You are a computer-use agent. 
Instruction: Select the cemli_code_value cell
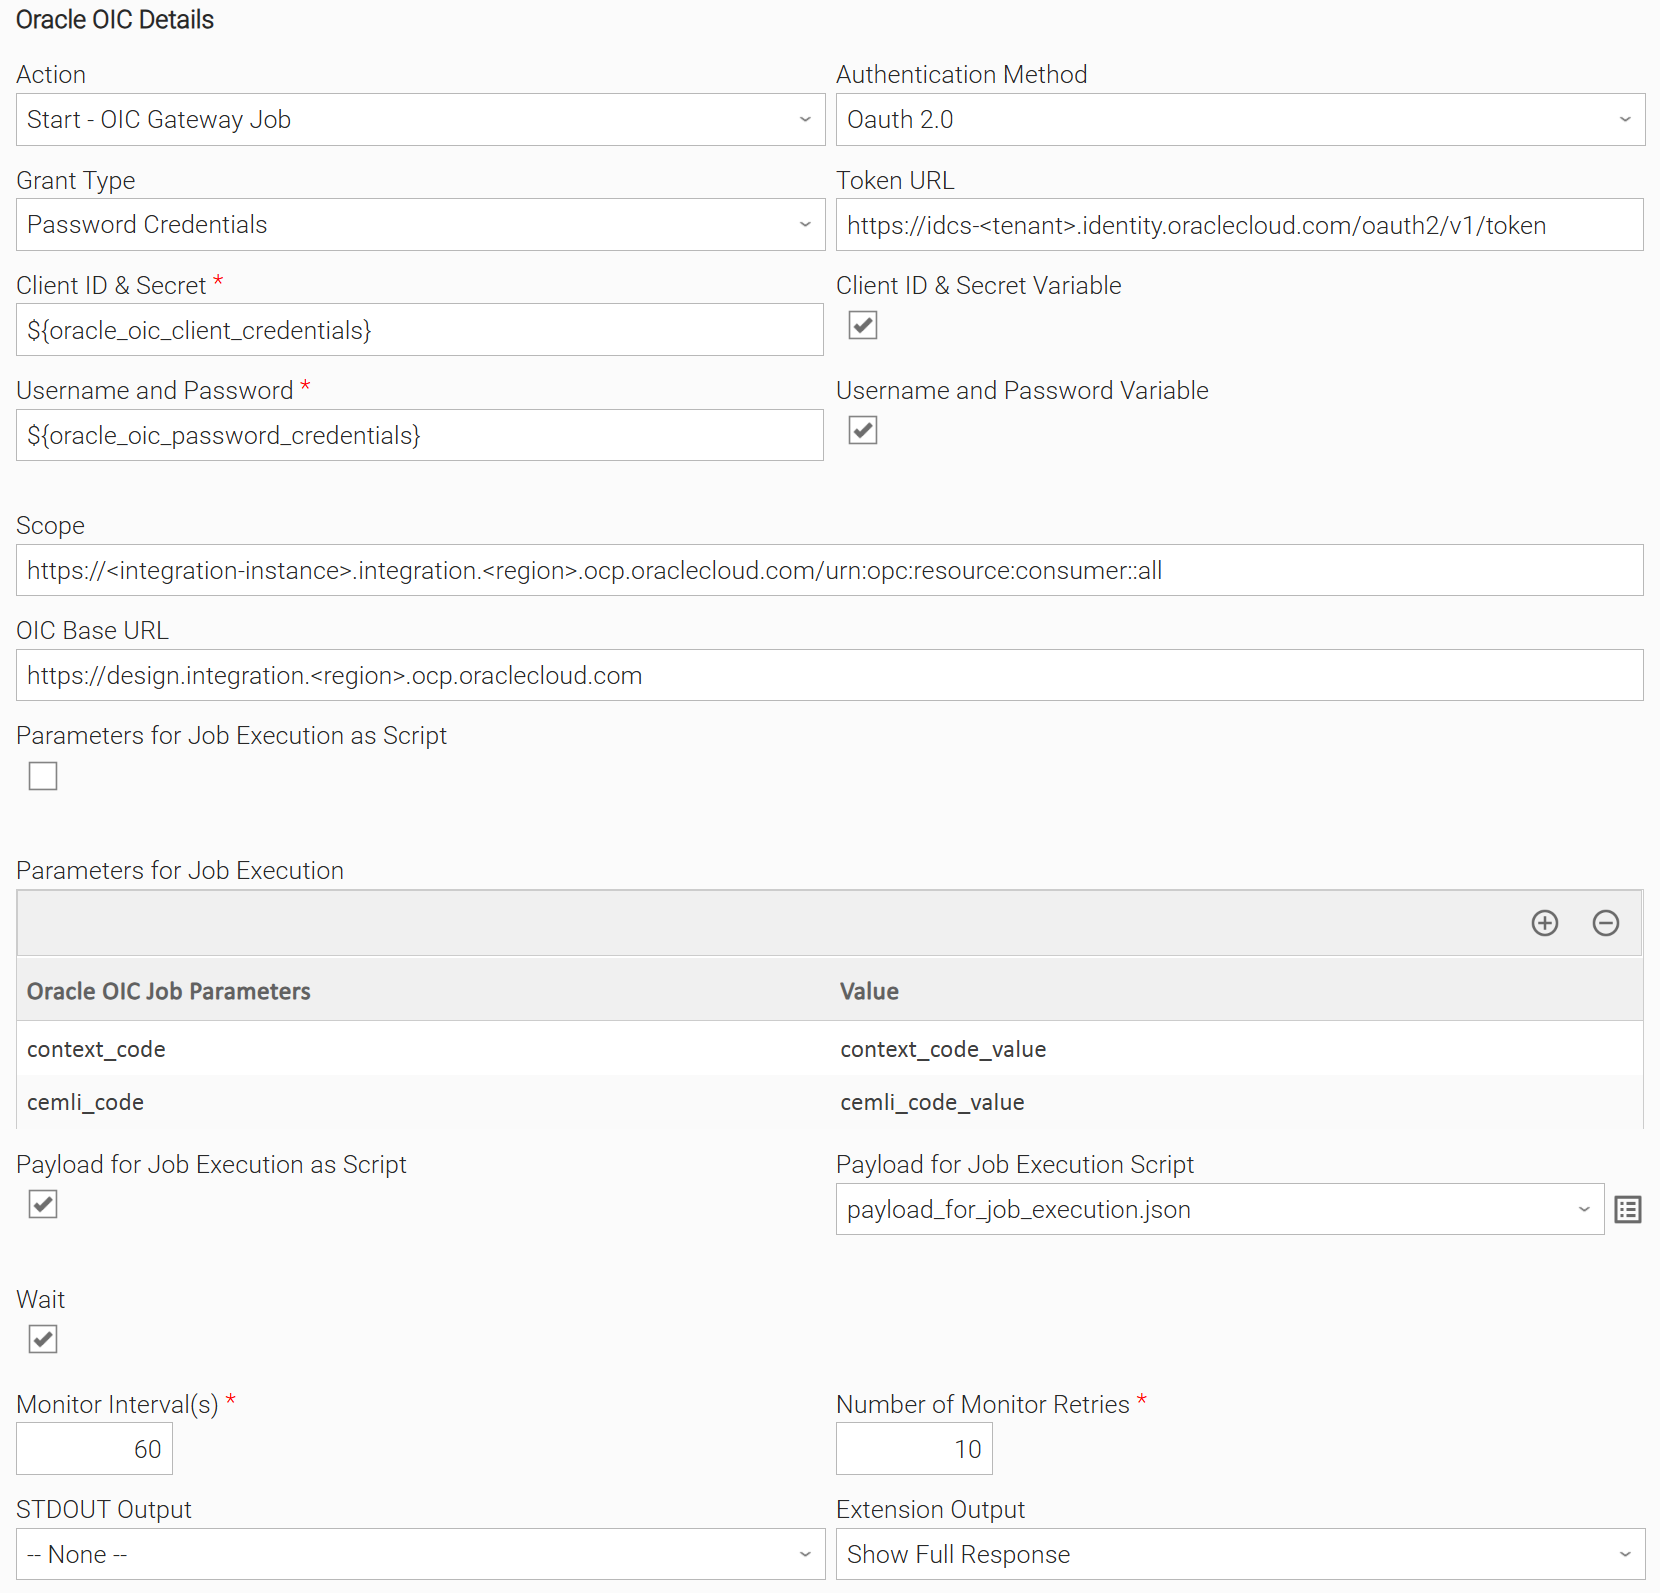point(1236,1102)
